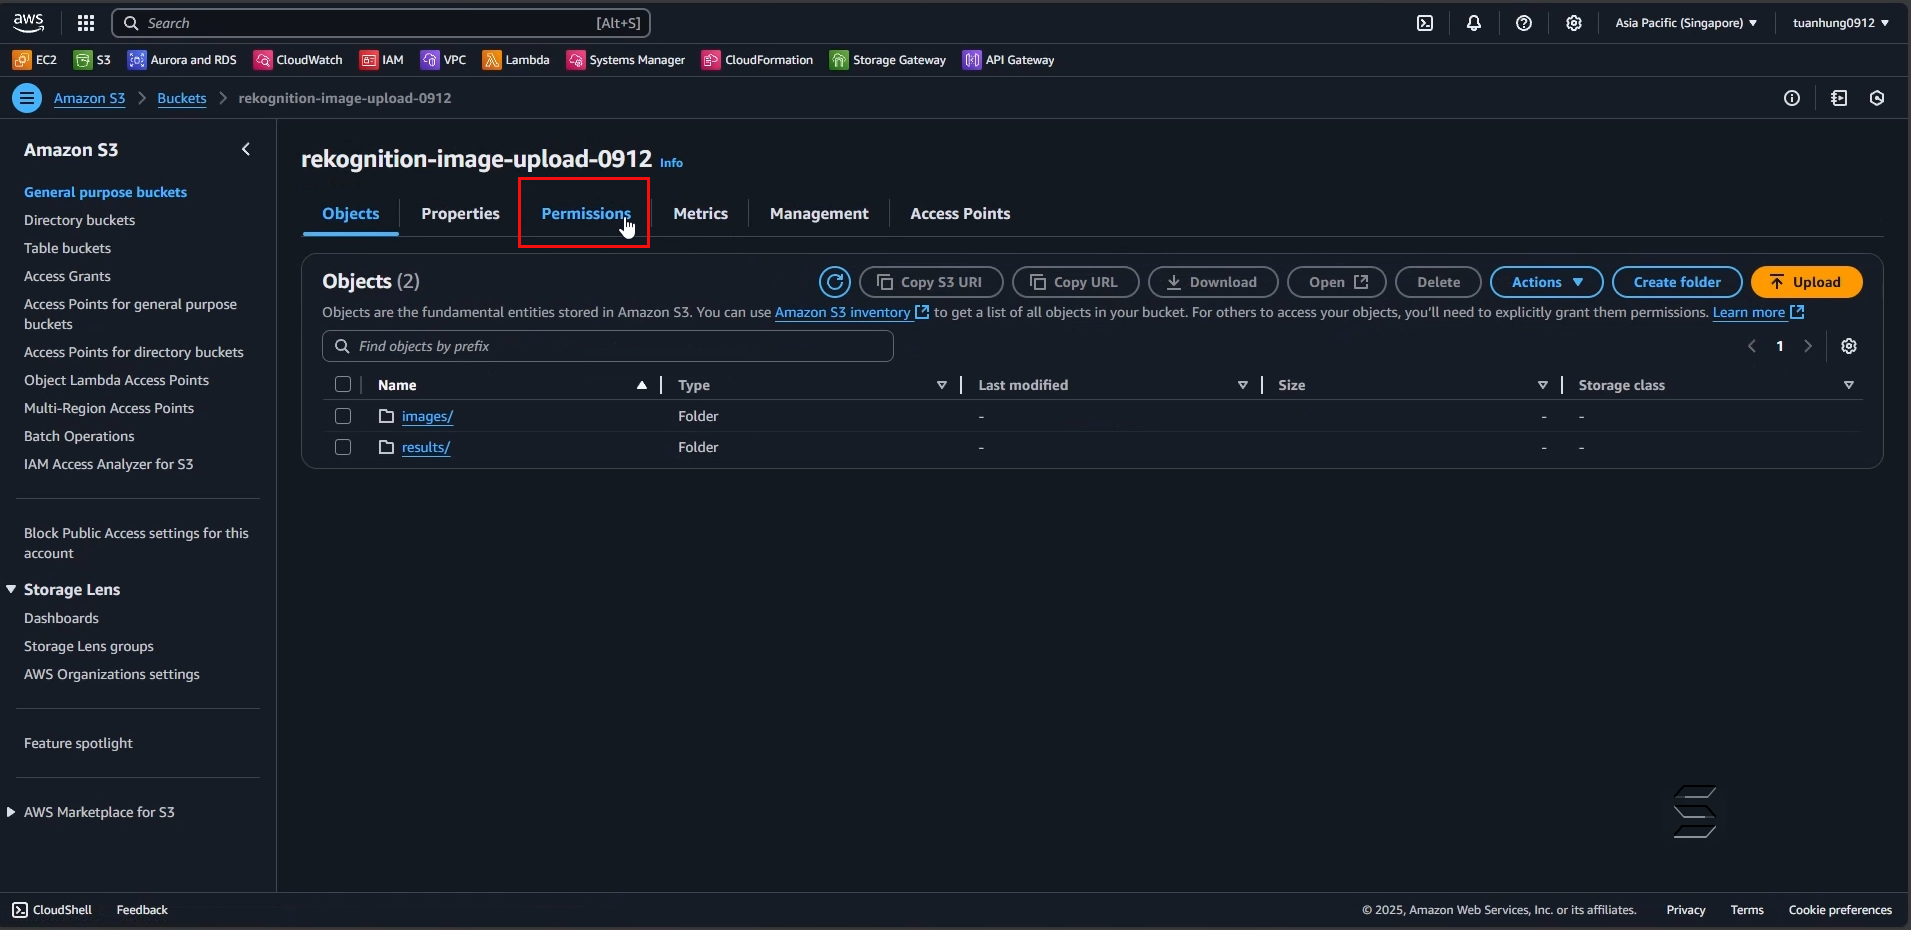Viewport: 1911px width, 930px height.
Task: Click the Amazon S3 inventory link
Action: point(852,312)
